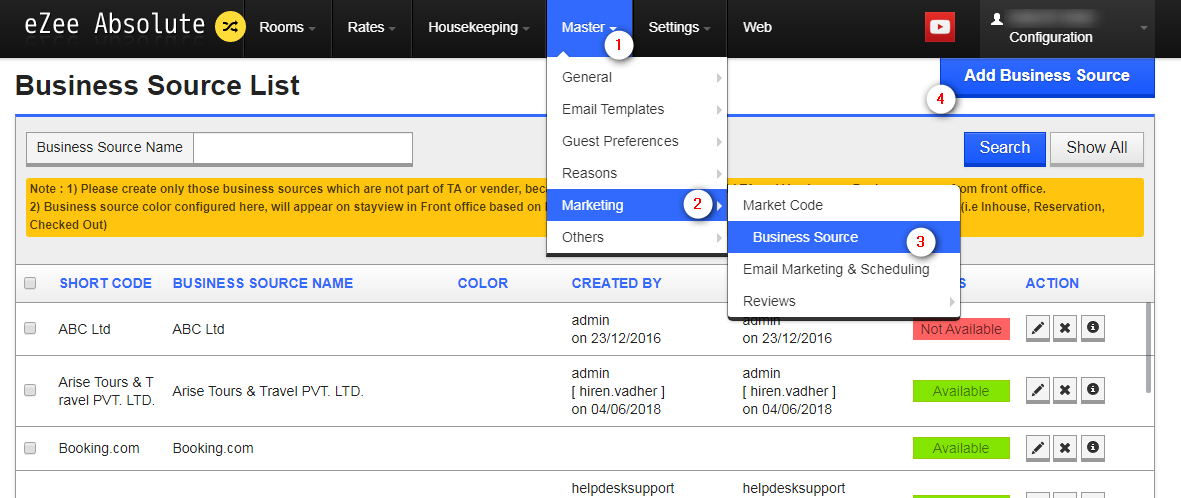Expand the Guest Preferences submenu
This screenshot has width=1181, height=498.
(x=636, y=141)
